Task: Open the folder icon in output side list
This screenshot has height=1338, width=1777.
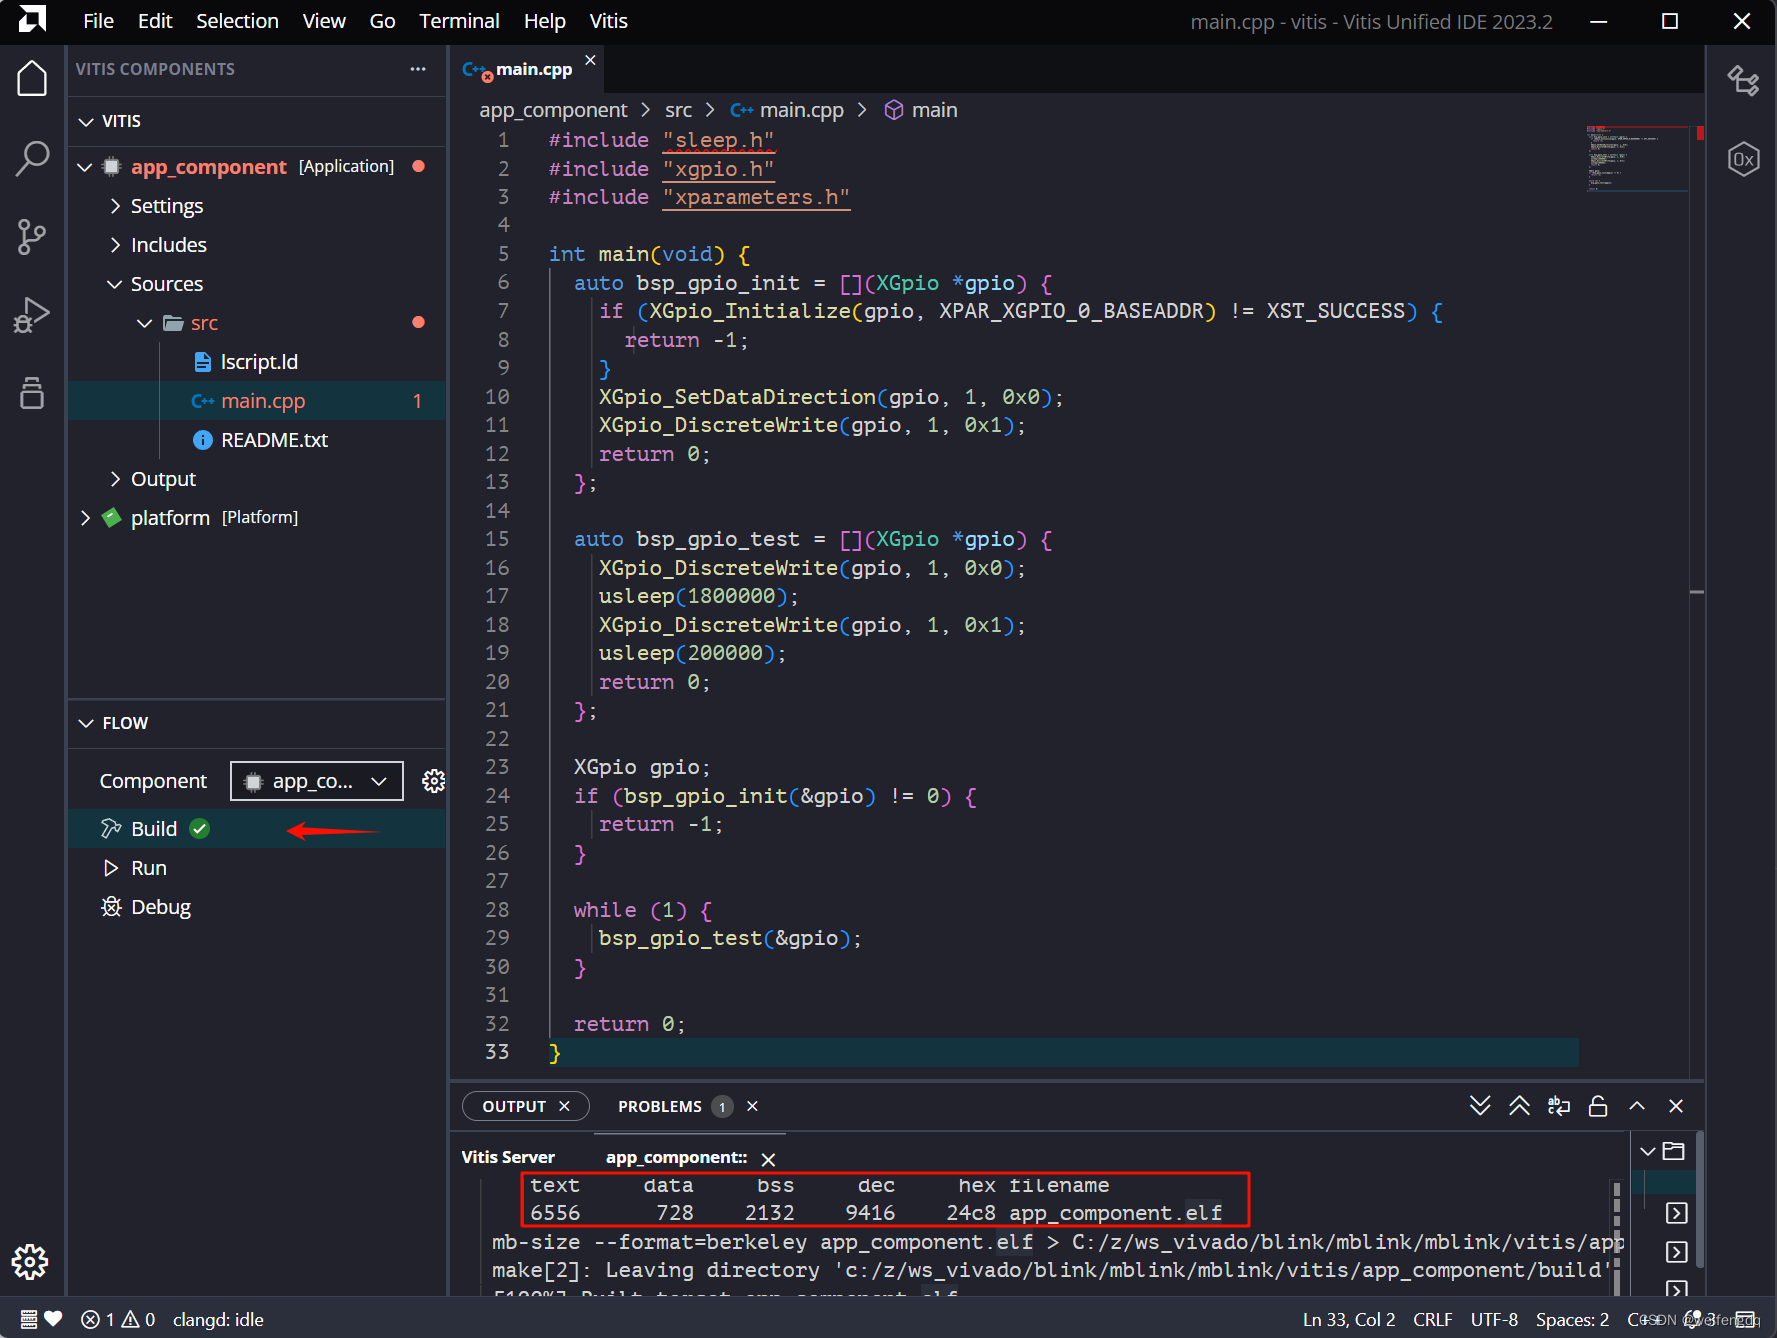Action: click(x=1674, y=1151)
